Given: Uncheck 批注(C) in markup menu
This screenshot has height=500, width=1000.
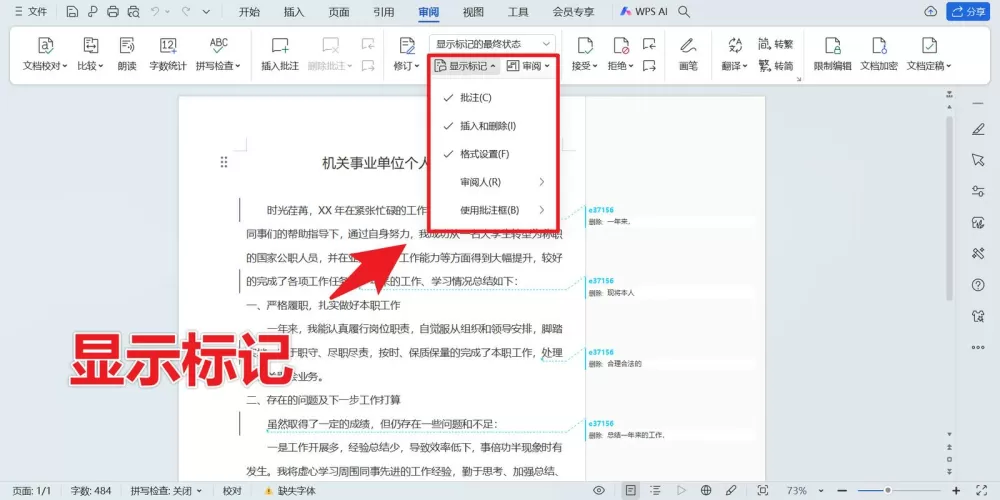Looking at the screenshot, I should (492, 98).
